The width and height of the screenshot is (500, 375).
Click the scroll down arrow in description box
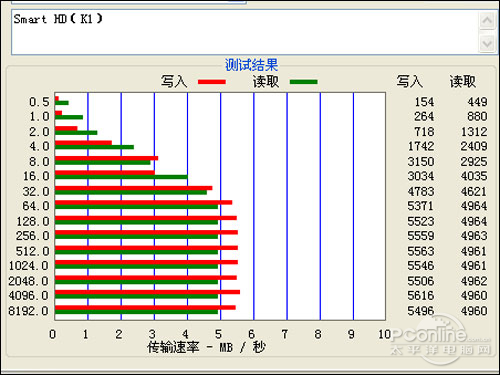487,43
